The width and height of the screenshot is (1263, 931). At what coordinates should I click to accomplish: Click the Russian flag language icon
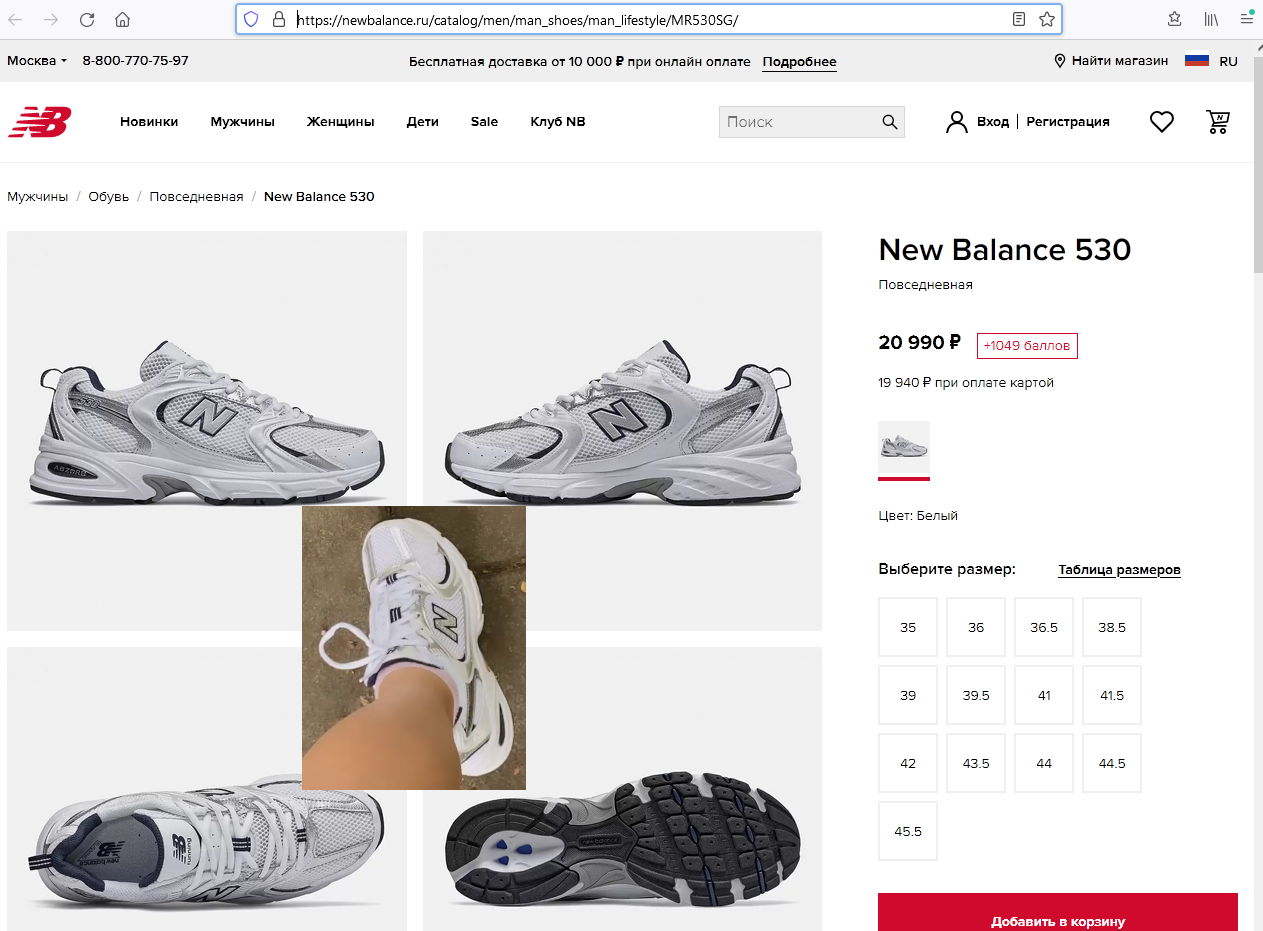pyautogui.click(x=1197, y=60)
